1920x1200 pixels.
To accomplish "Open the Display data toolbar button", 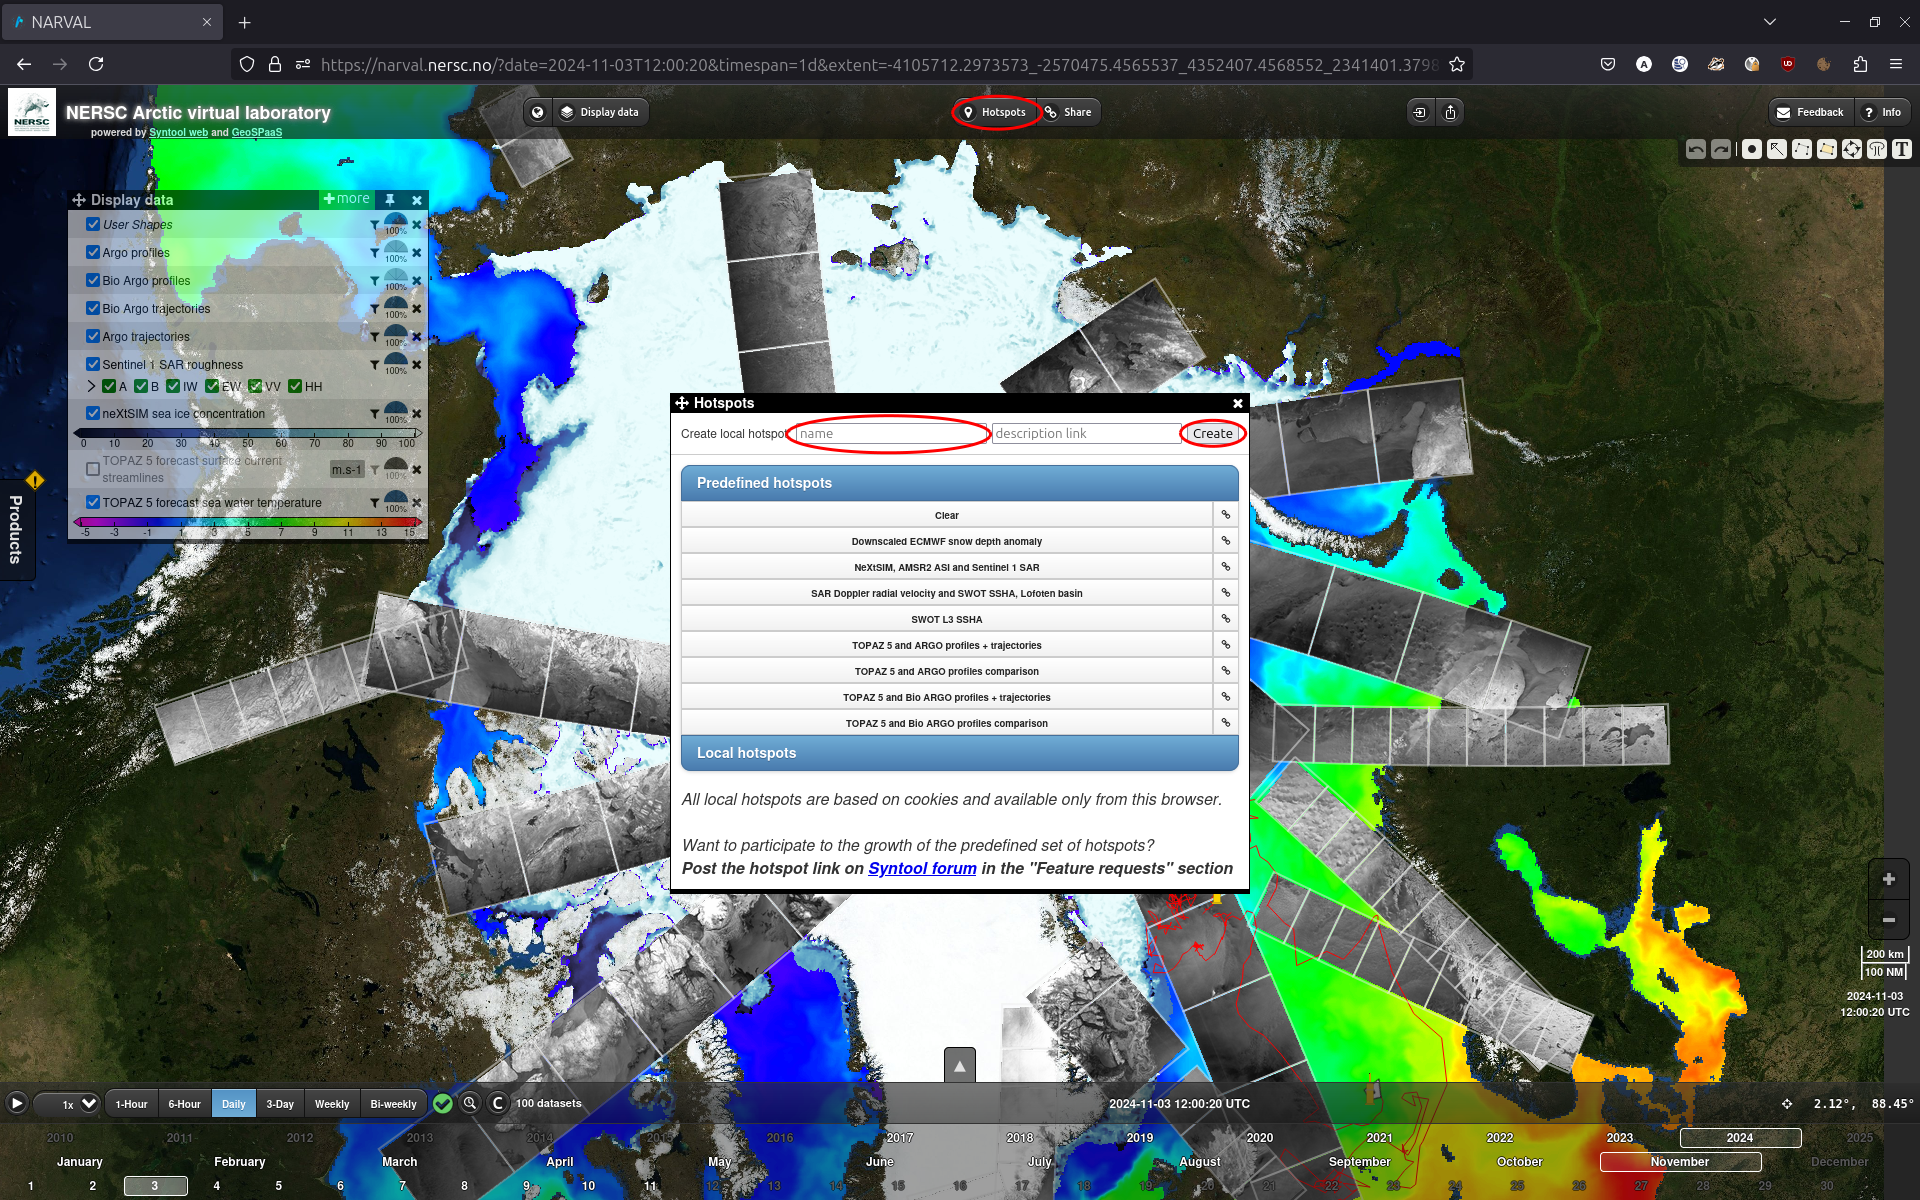I will [x=599, y=112].
